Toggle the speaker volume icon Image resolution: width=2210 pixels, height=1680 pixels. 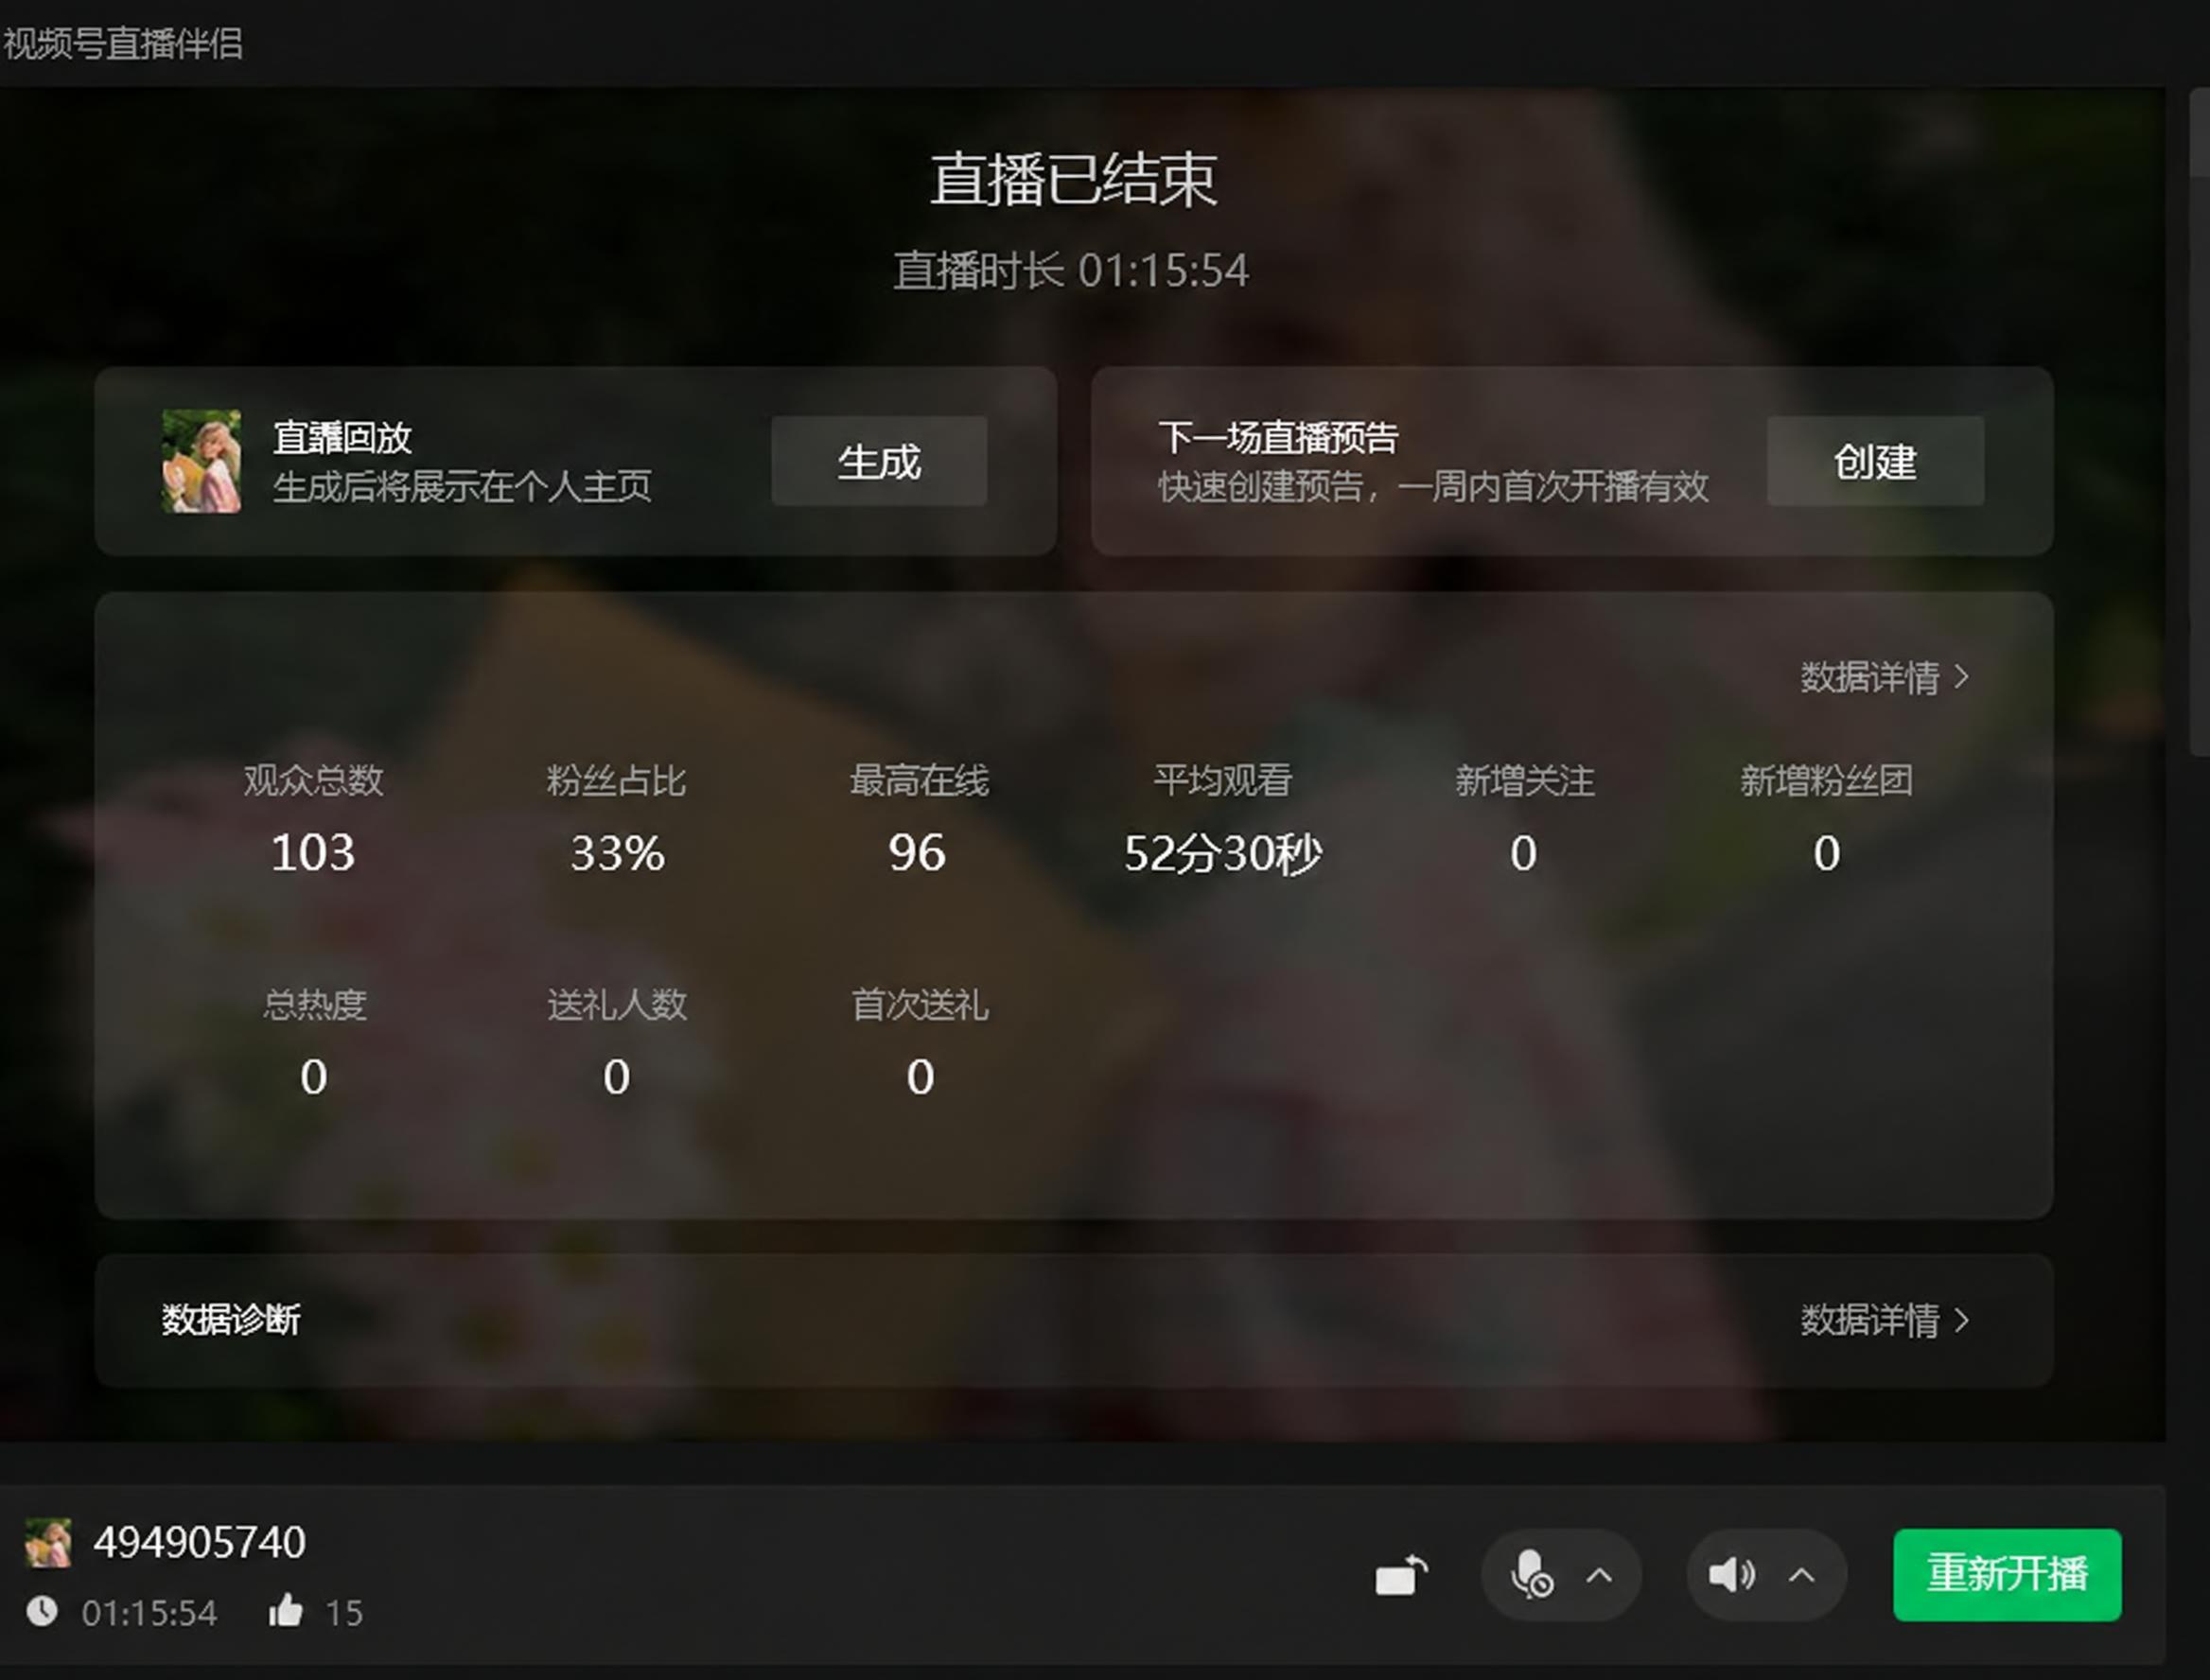pos(1731,1576)
